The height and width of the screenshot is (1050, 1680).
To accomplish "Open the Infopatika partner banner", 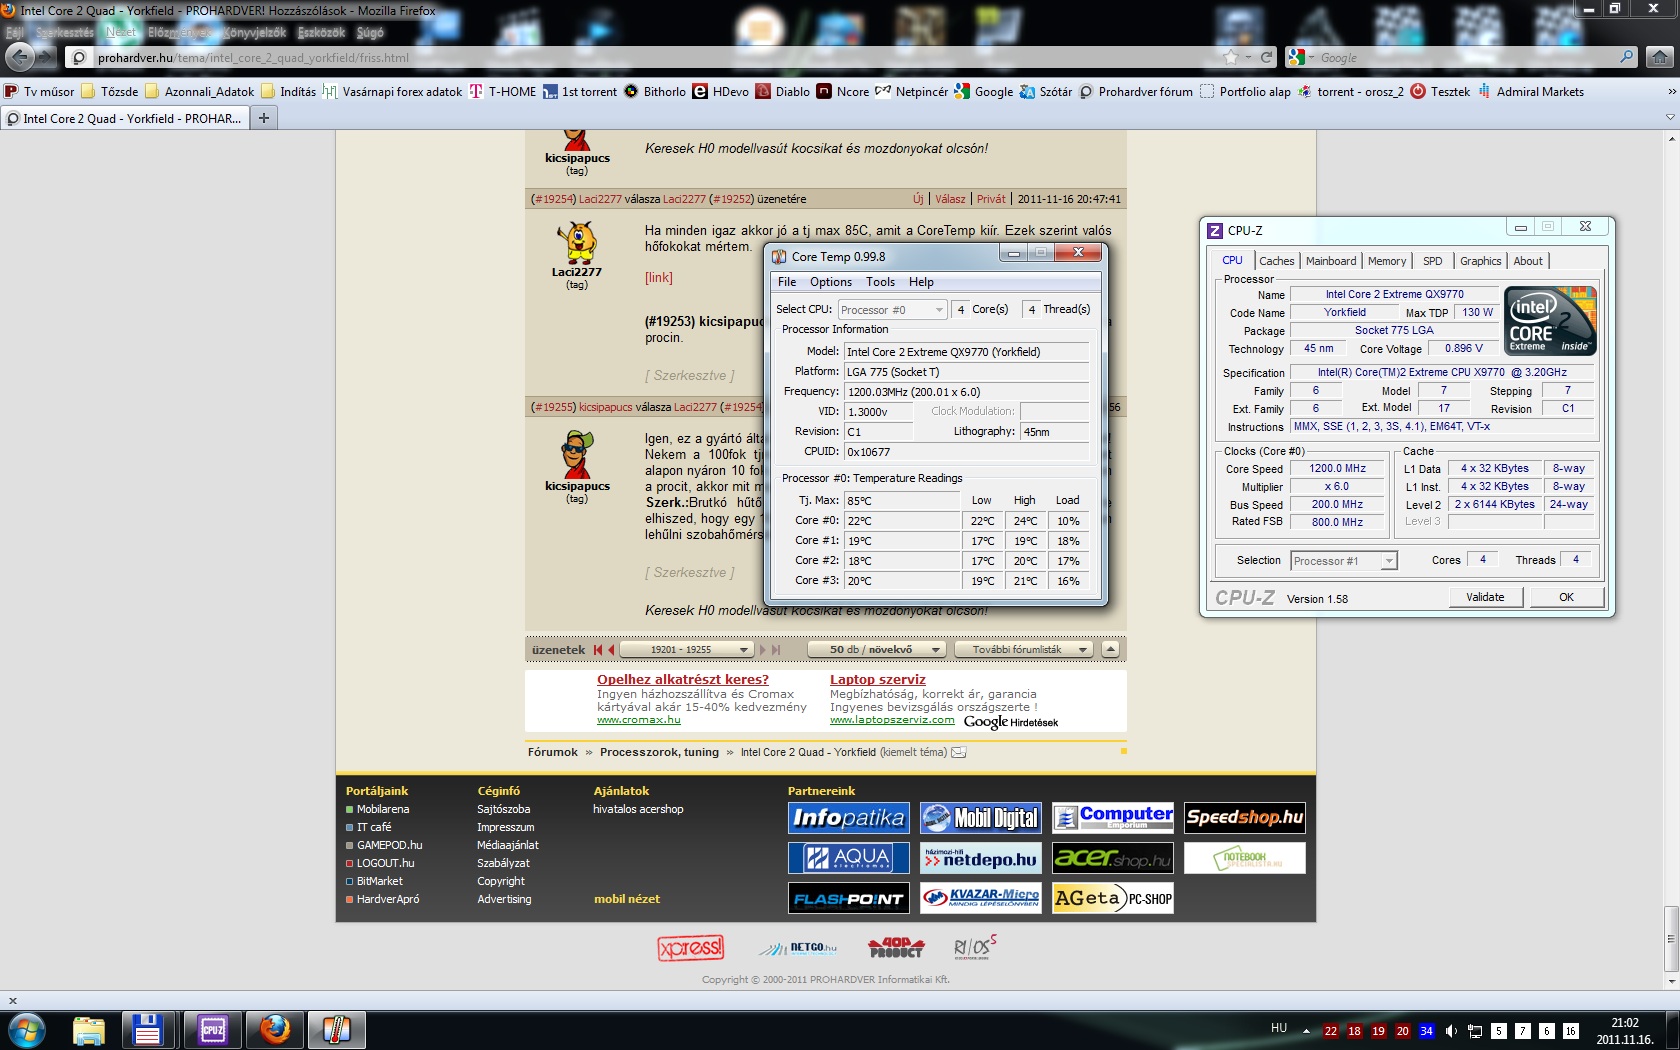I will point(849,818).
